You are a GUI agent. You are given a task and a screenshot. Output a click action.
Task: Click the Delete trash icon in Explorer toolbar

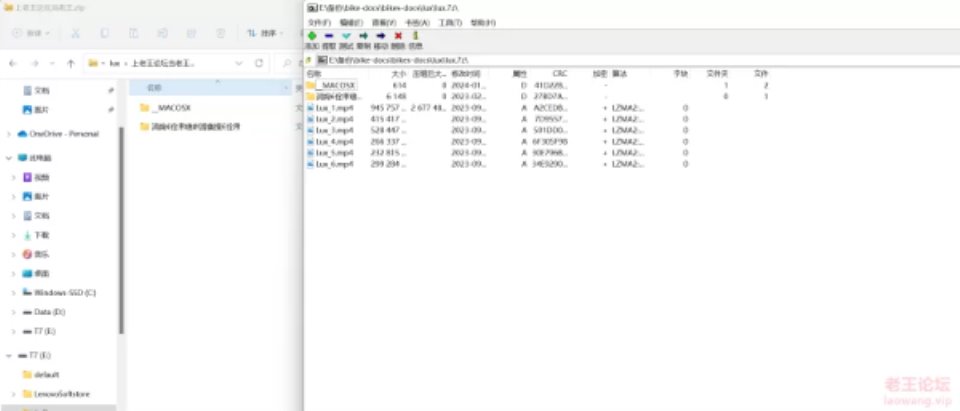(x=220, y=33)
